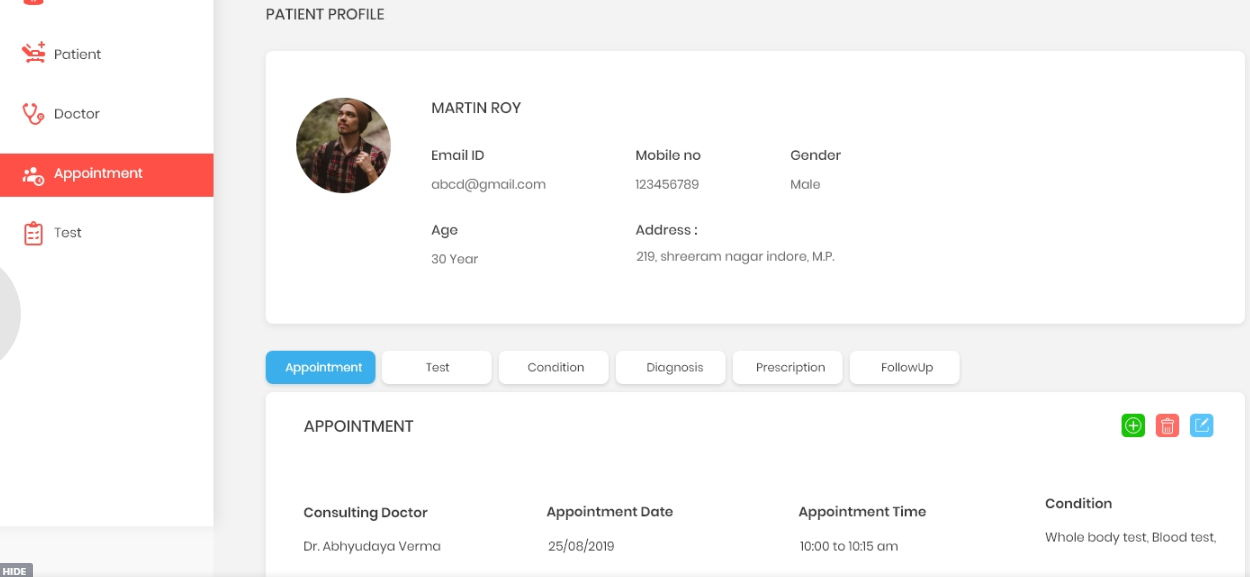Select the active Appointment tab
Image resolution: width=1250 pixels, height=577 pixels.
pos(320,367)
